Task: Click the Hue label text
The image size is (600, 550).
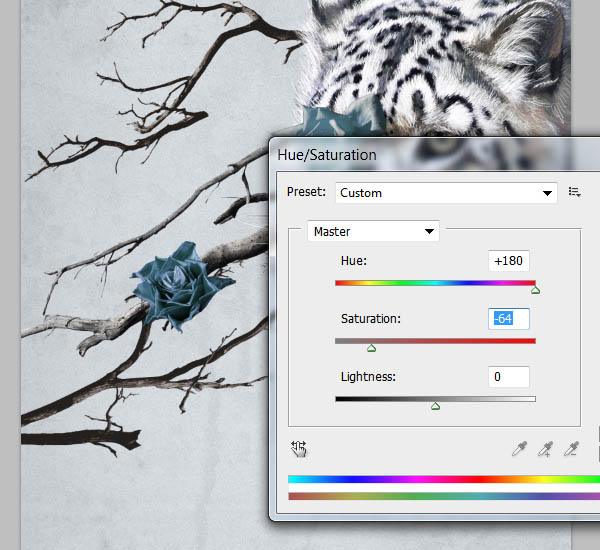Action: [354, 261]
